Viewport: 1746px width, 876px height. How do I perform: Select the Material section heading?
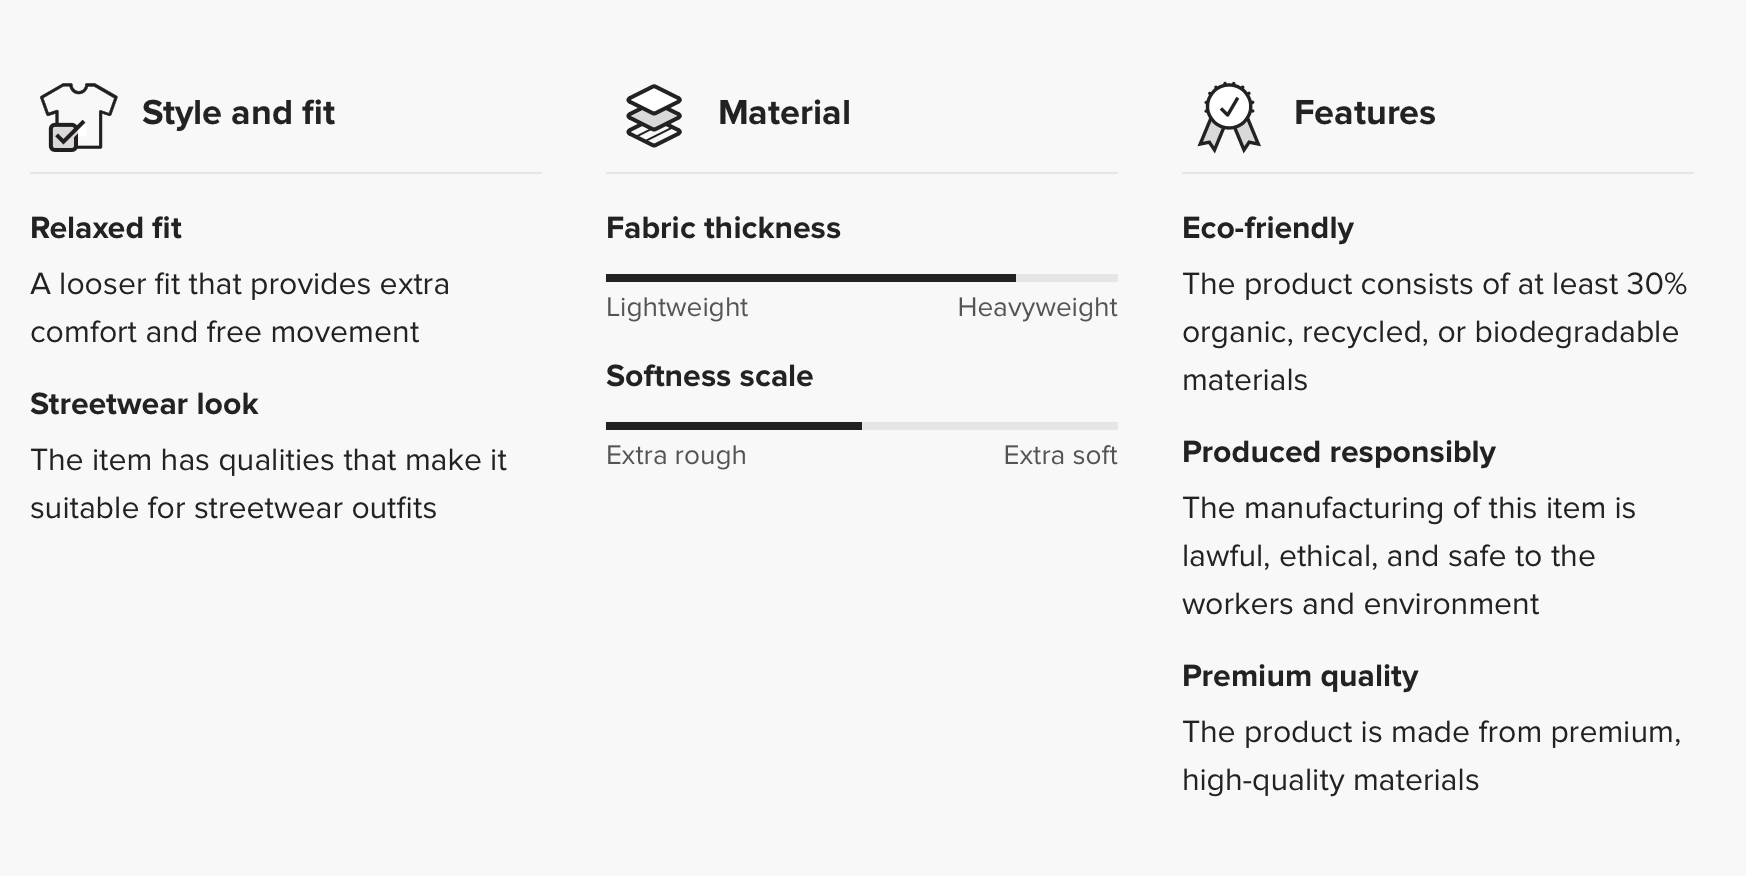click(784, 113)
